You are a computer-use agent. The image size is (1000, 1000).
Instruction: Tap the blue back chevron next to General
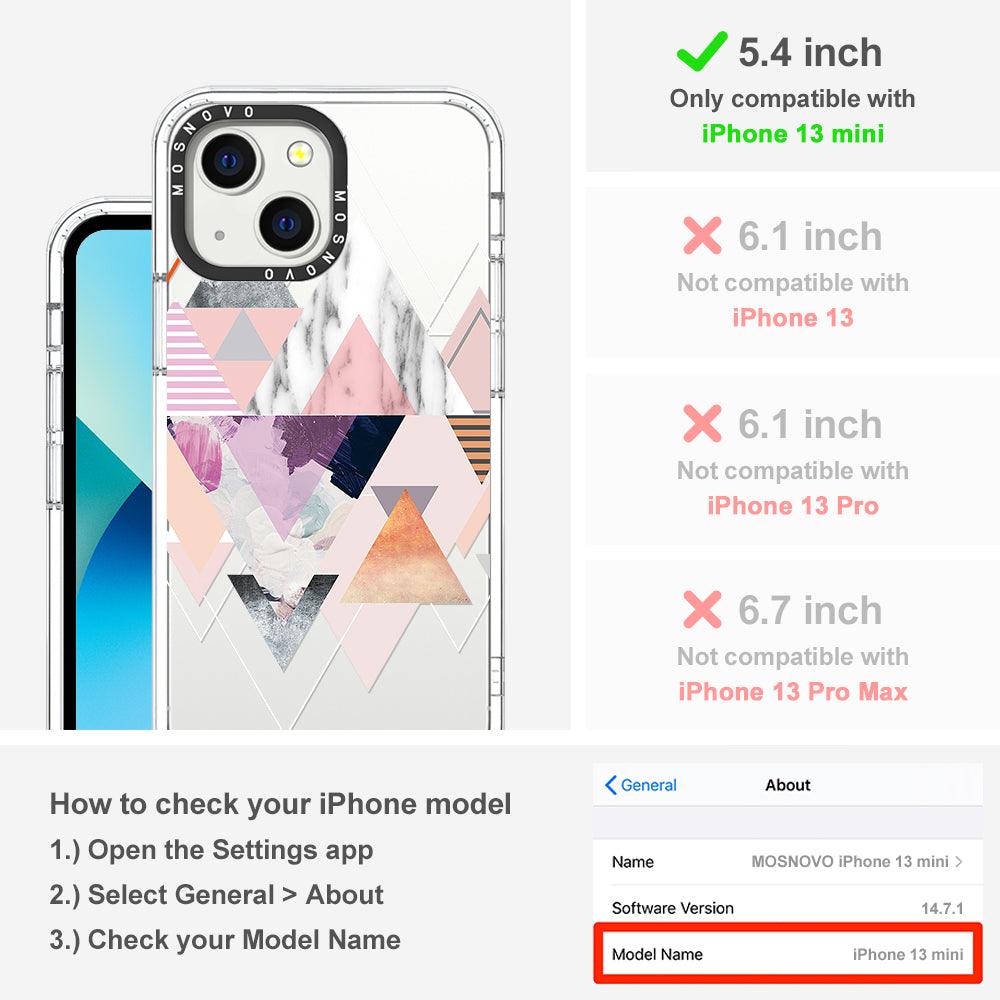tap(610, 785)
